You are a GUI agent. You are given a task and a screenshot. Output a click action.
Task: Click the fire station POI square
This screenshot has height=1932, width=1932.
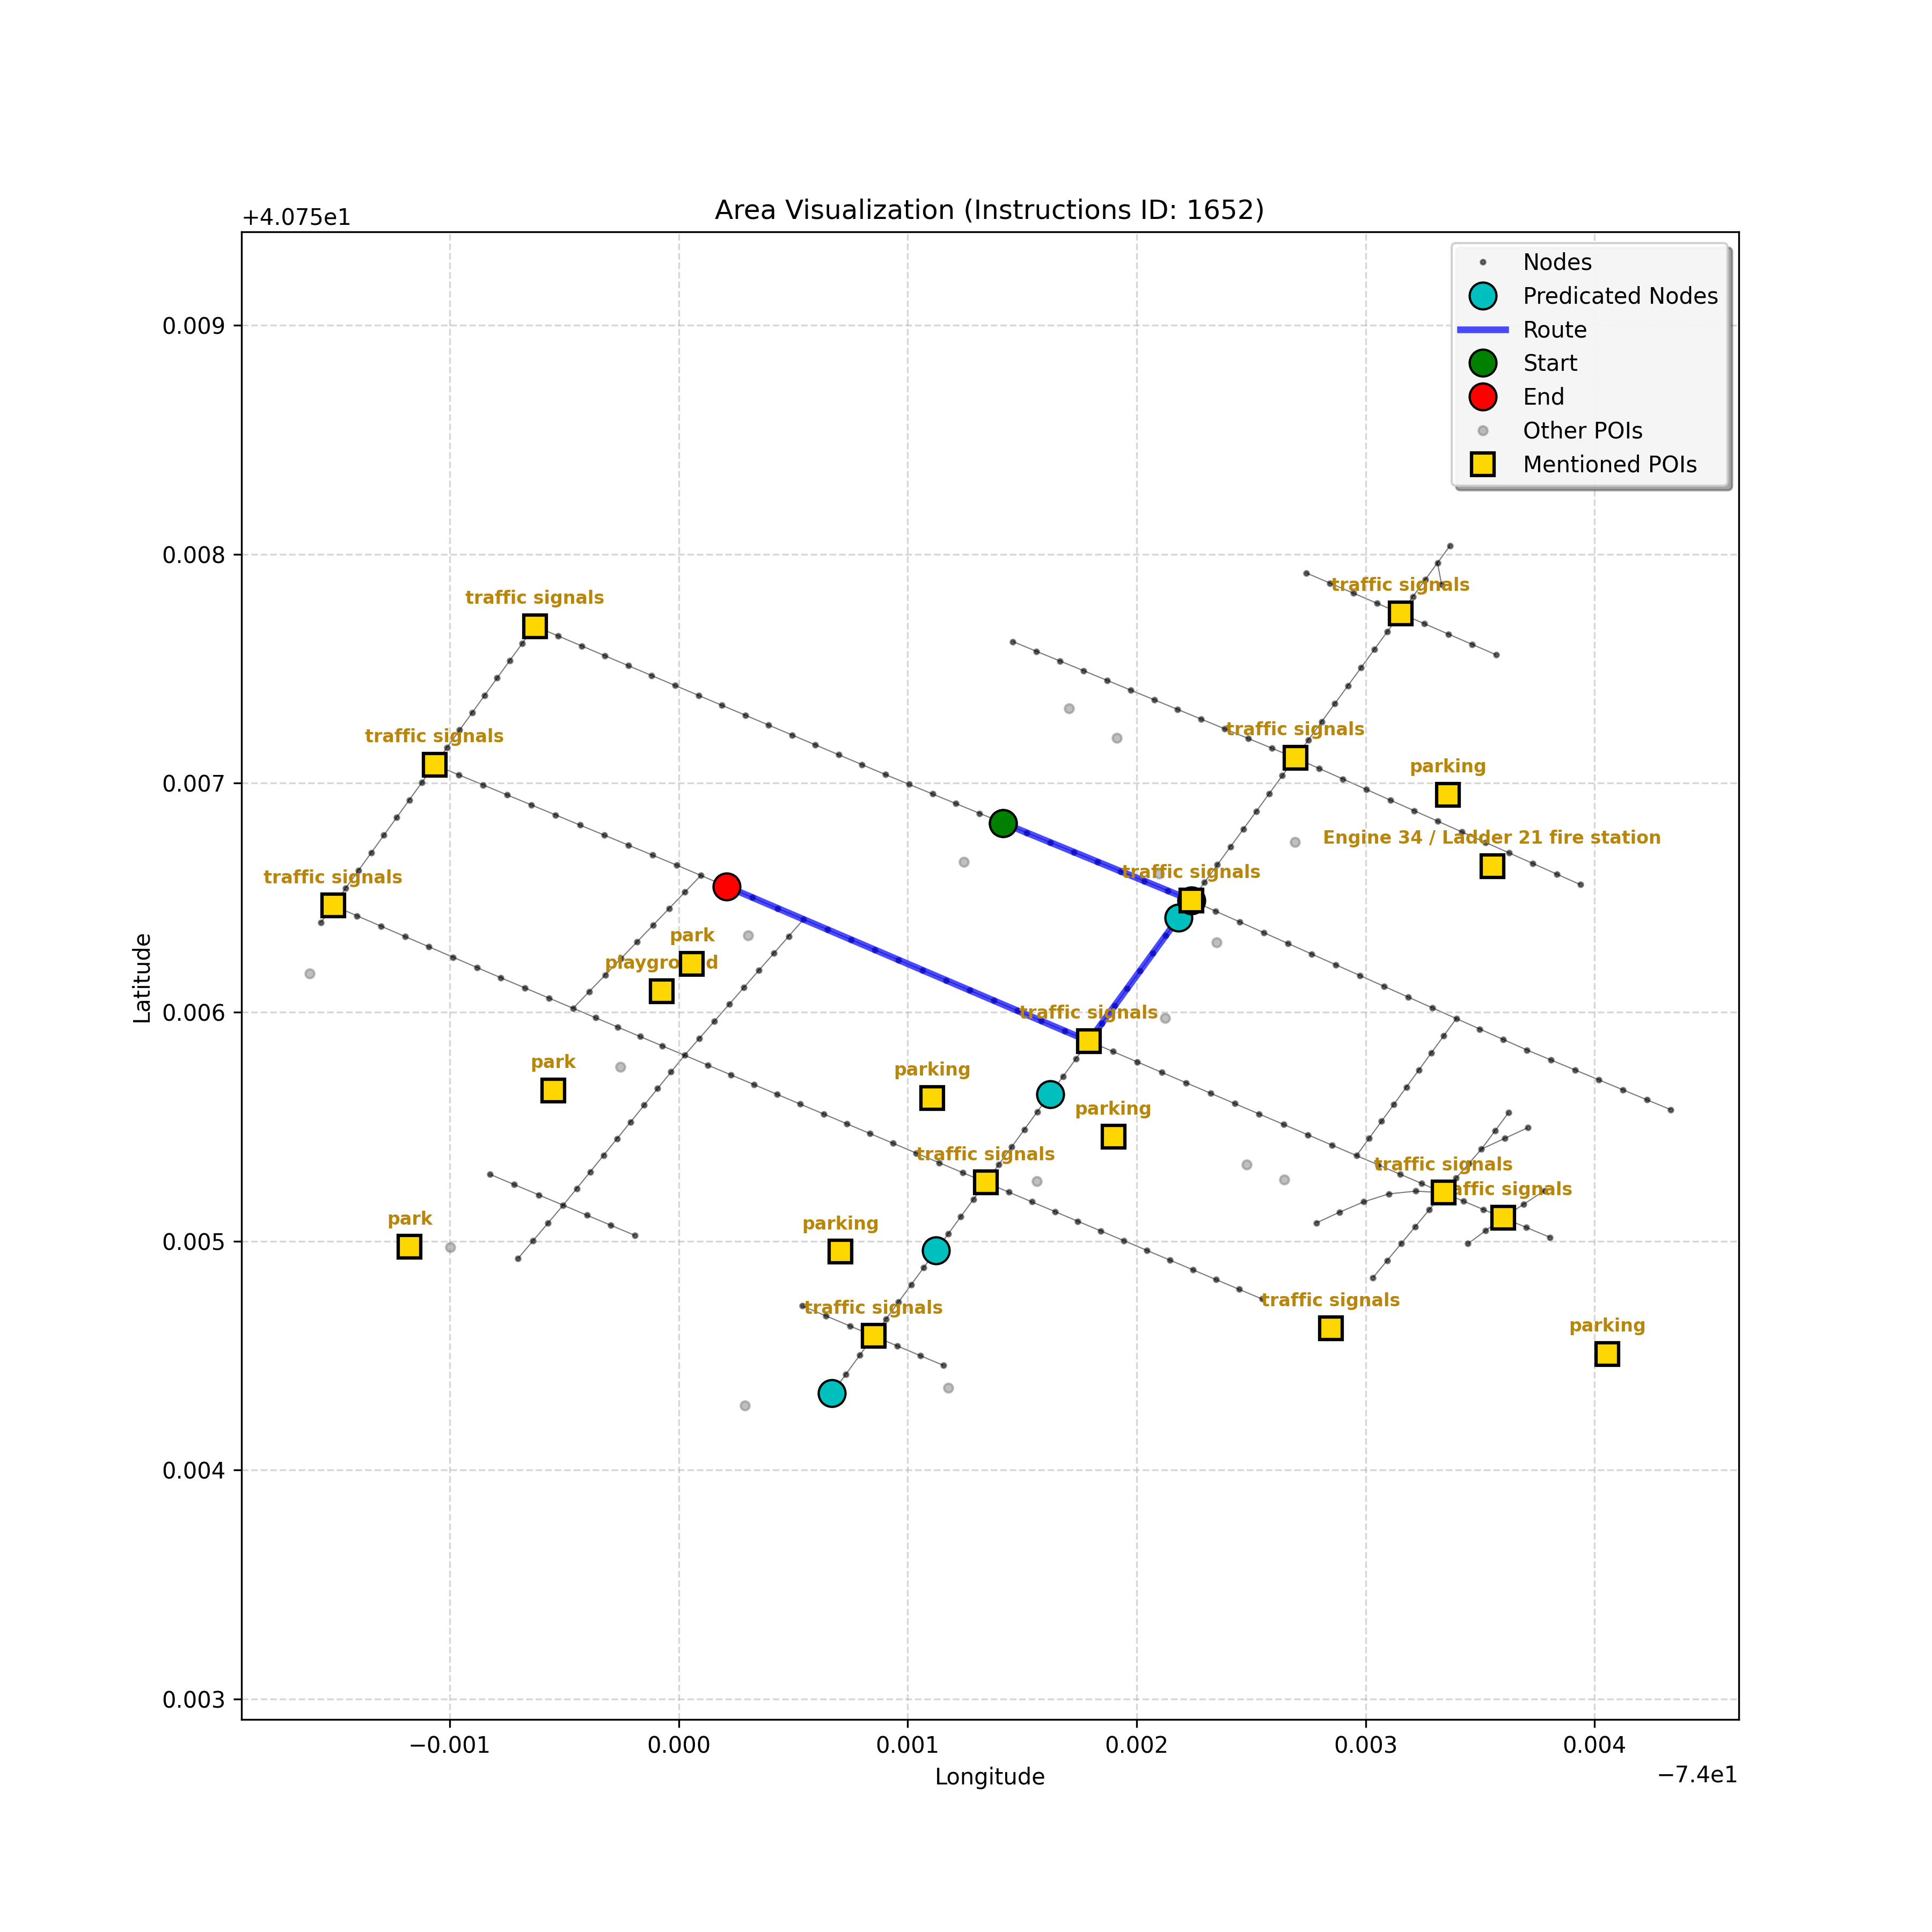[x=1492, y=866]
